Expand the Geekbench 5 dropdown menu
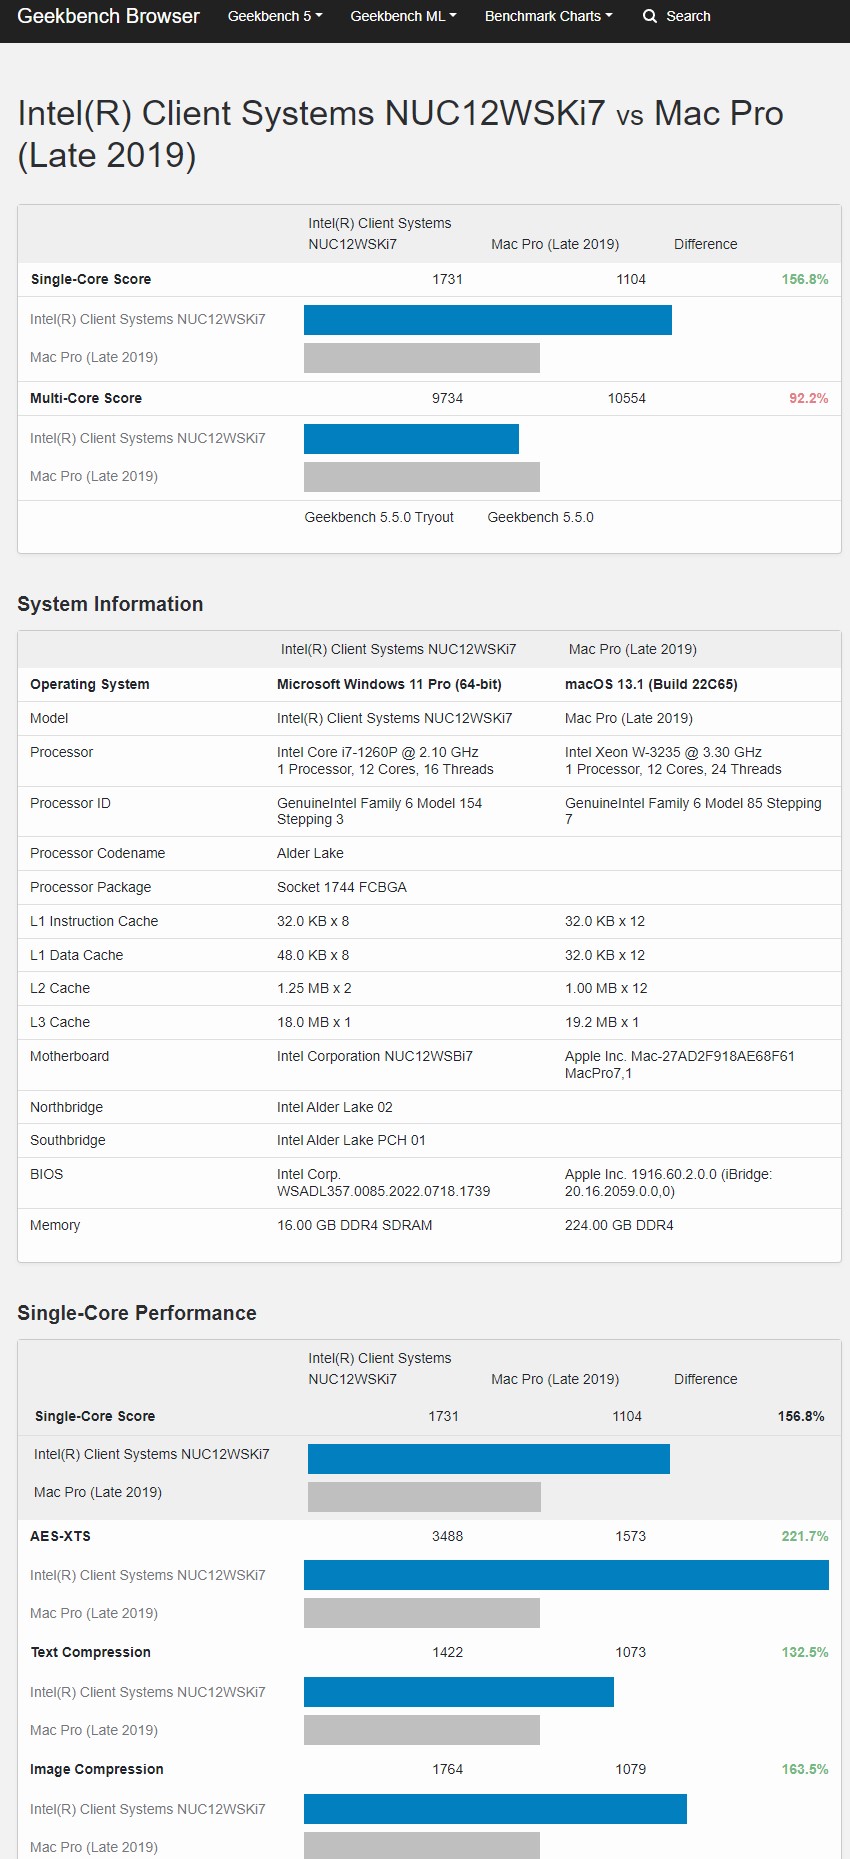850x1859 pixels. 275,16
